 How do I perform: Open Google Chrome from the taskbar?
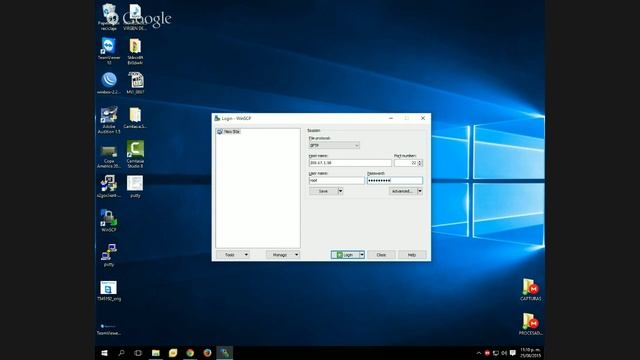click(190, 353)
